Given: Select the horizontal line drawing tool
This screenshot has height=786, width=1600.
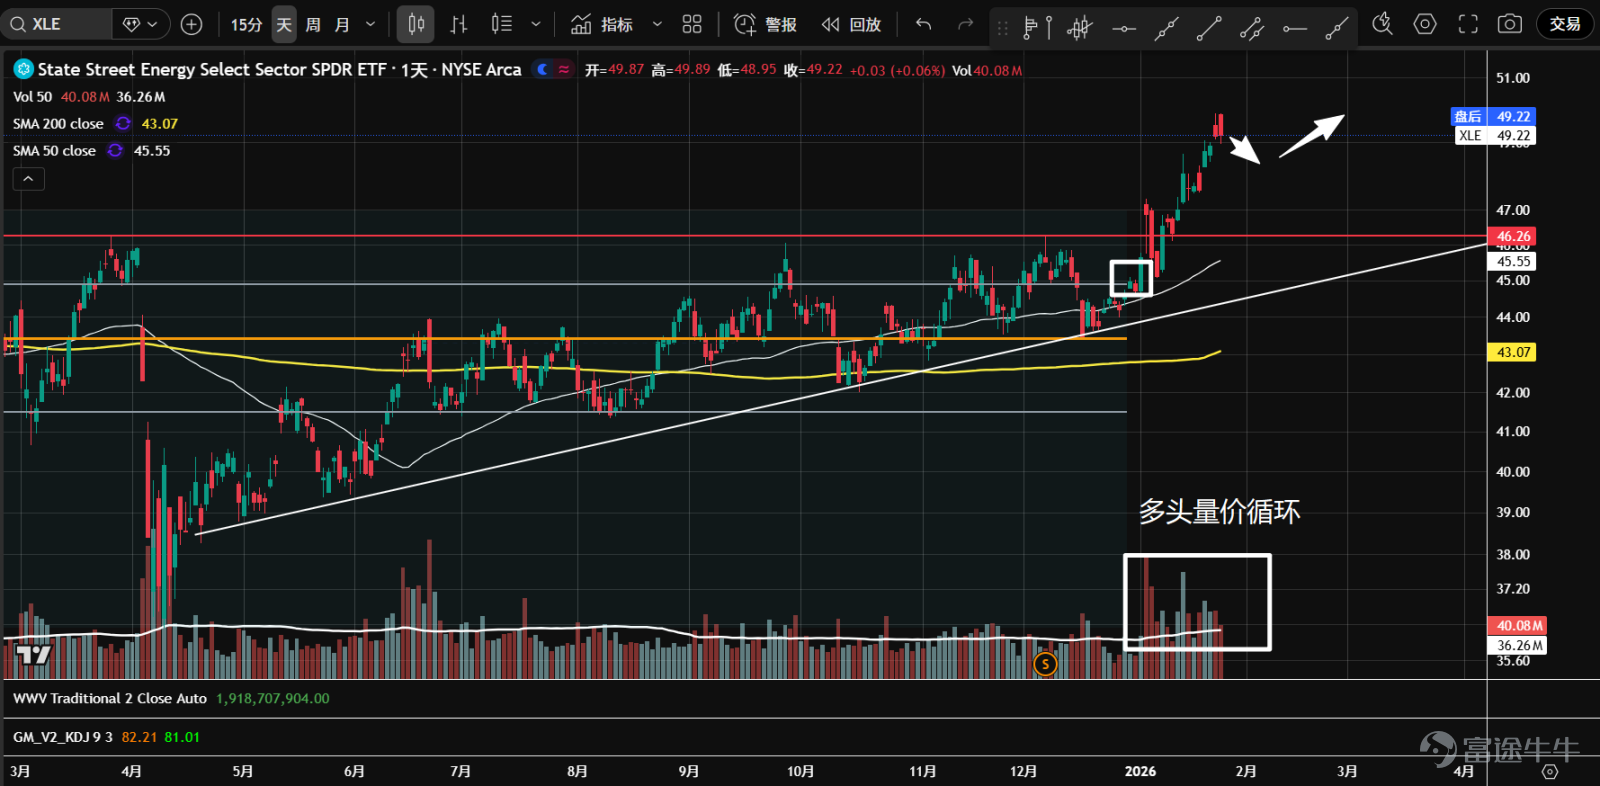Looking at the screenshot, I should pyautogui.click(x=1124, y=28).
